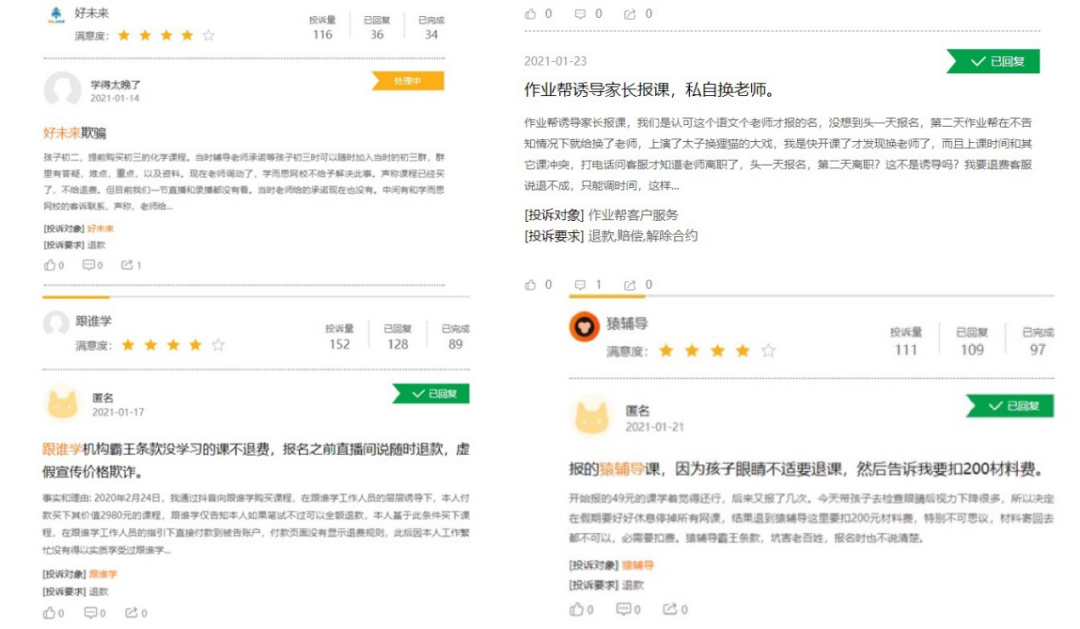The image size is (1080, 629).
Task: Open the 跟谁学机构霸王条款 complaint title
Action: [x=256, y=460]
